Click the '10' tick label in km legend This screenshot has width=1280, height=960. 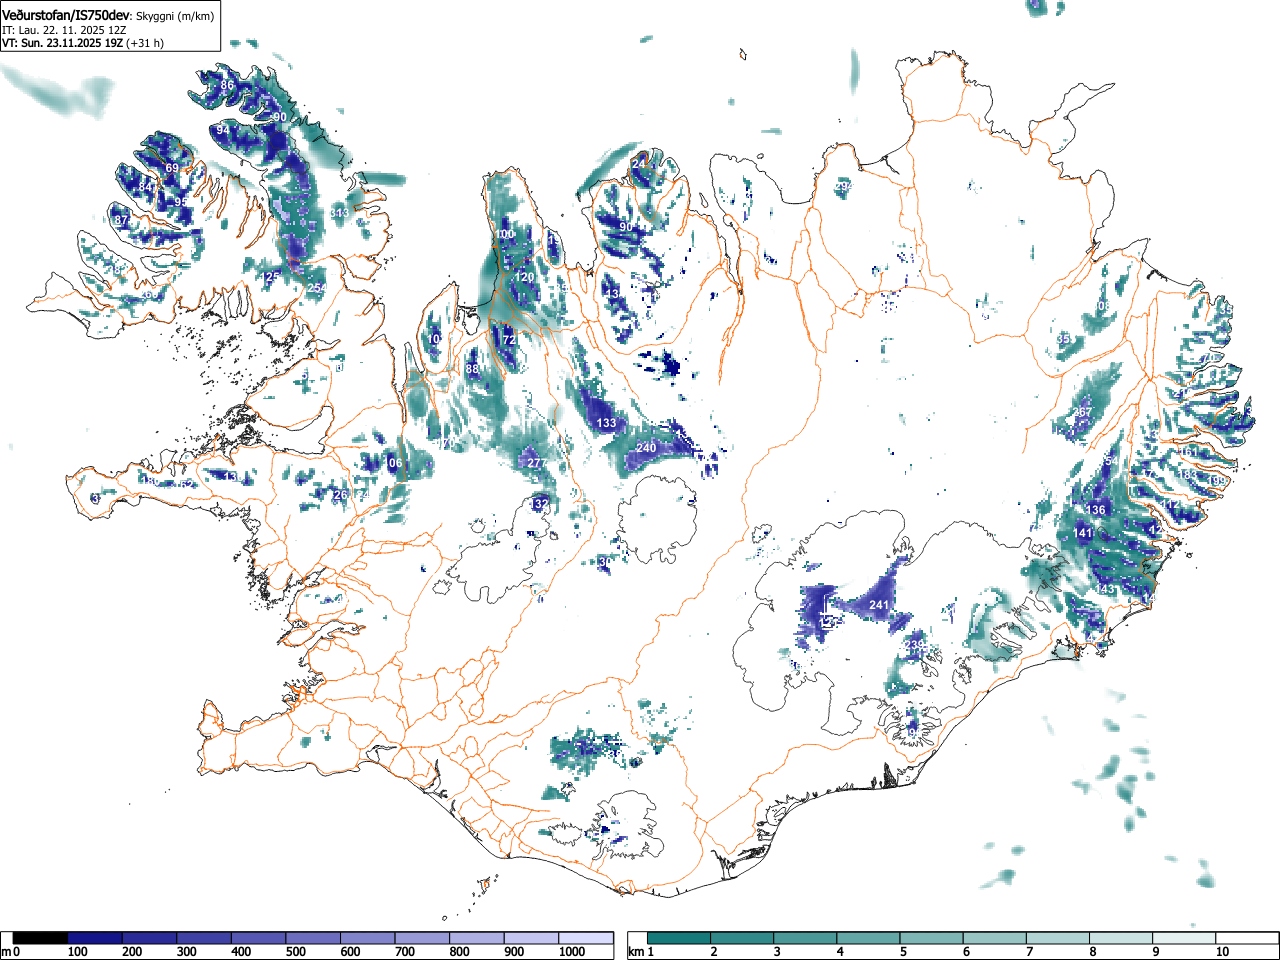coord(1222,952)
